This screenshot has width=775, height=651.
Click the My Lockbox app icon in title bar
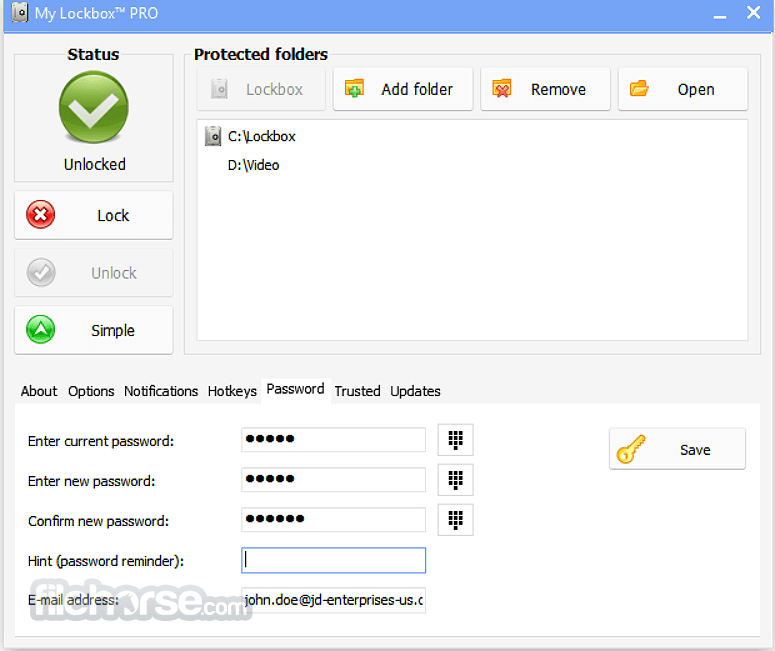coord(20,12)
